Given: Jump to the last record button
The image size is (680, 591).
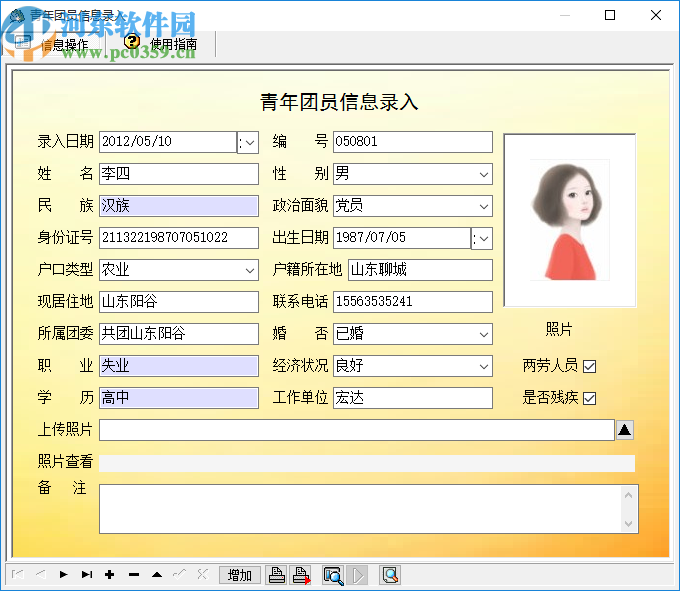Looking at the screenshot, I should [87, 575].
